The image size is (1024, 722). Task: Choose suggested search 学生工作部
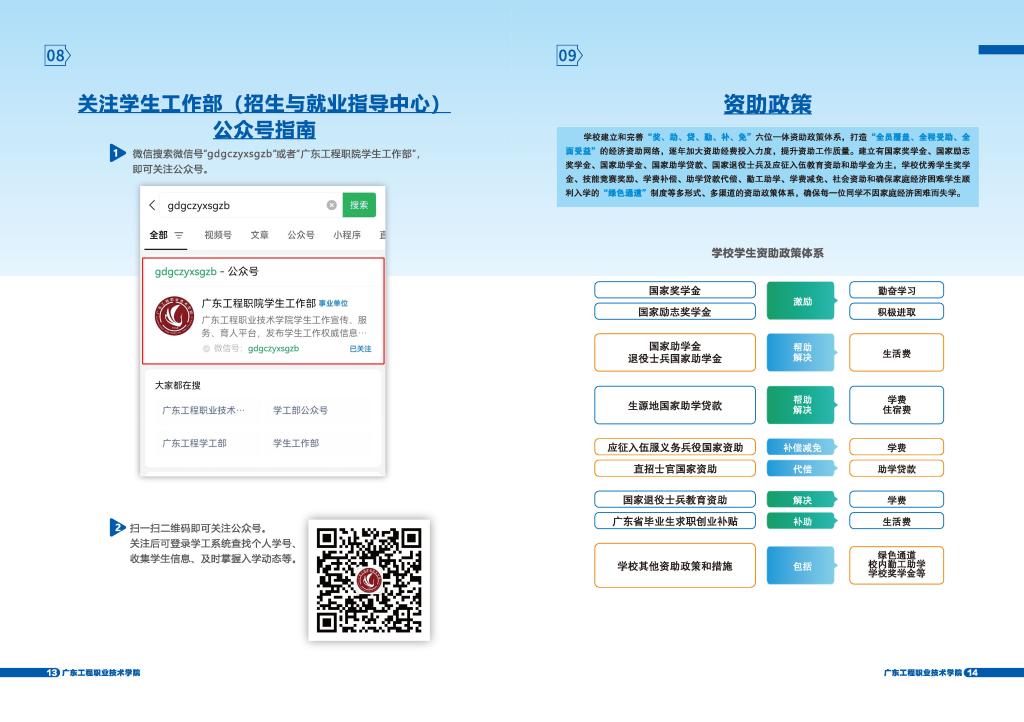click(x=296, y=442)
